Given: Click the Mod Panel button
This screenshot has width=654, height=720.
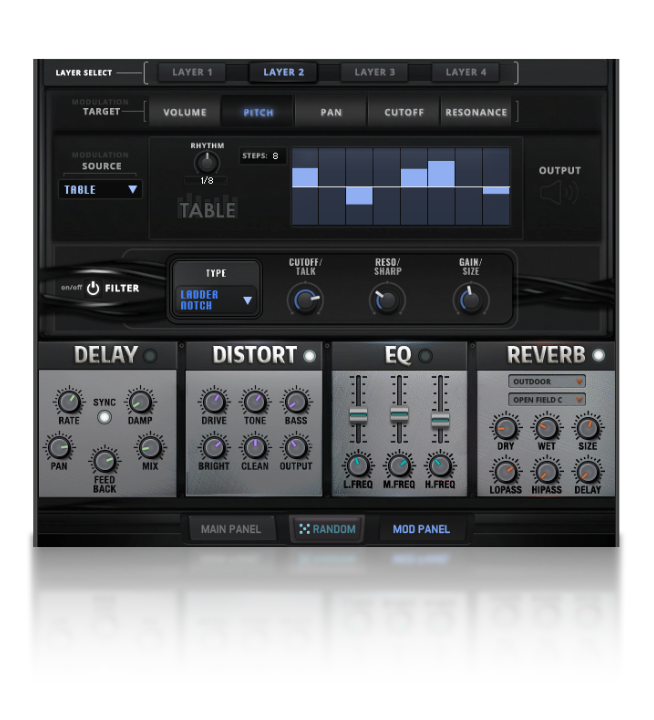Looking at the screenshot, I should point(421,529).
